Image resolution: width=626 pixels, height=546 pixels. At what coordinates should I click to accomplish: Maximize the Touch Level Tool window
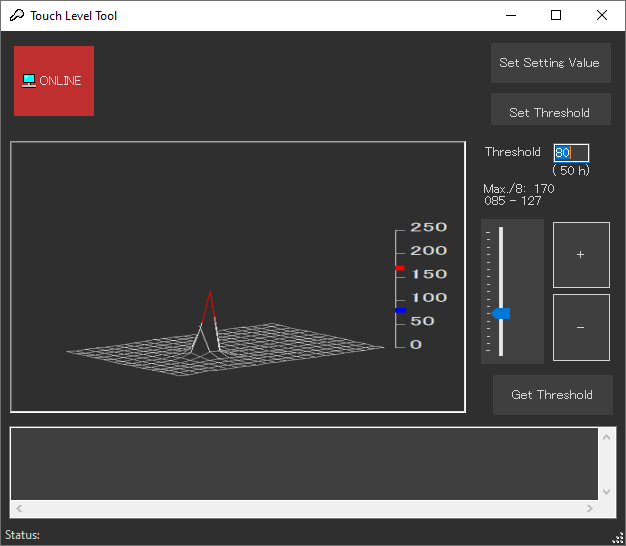(x=556, y=16)
